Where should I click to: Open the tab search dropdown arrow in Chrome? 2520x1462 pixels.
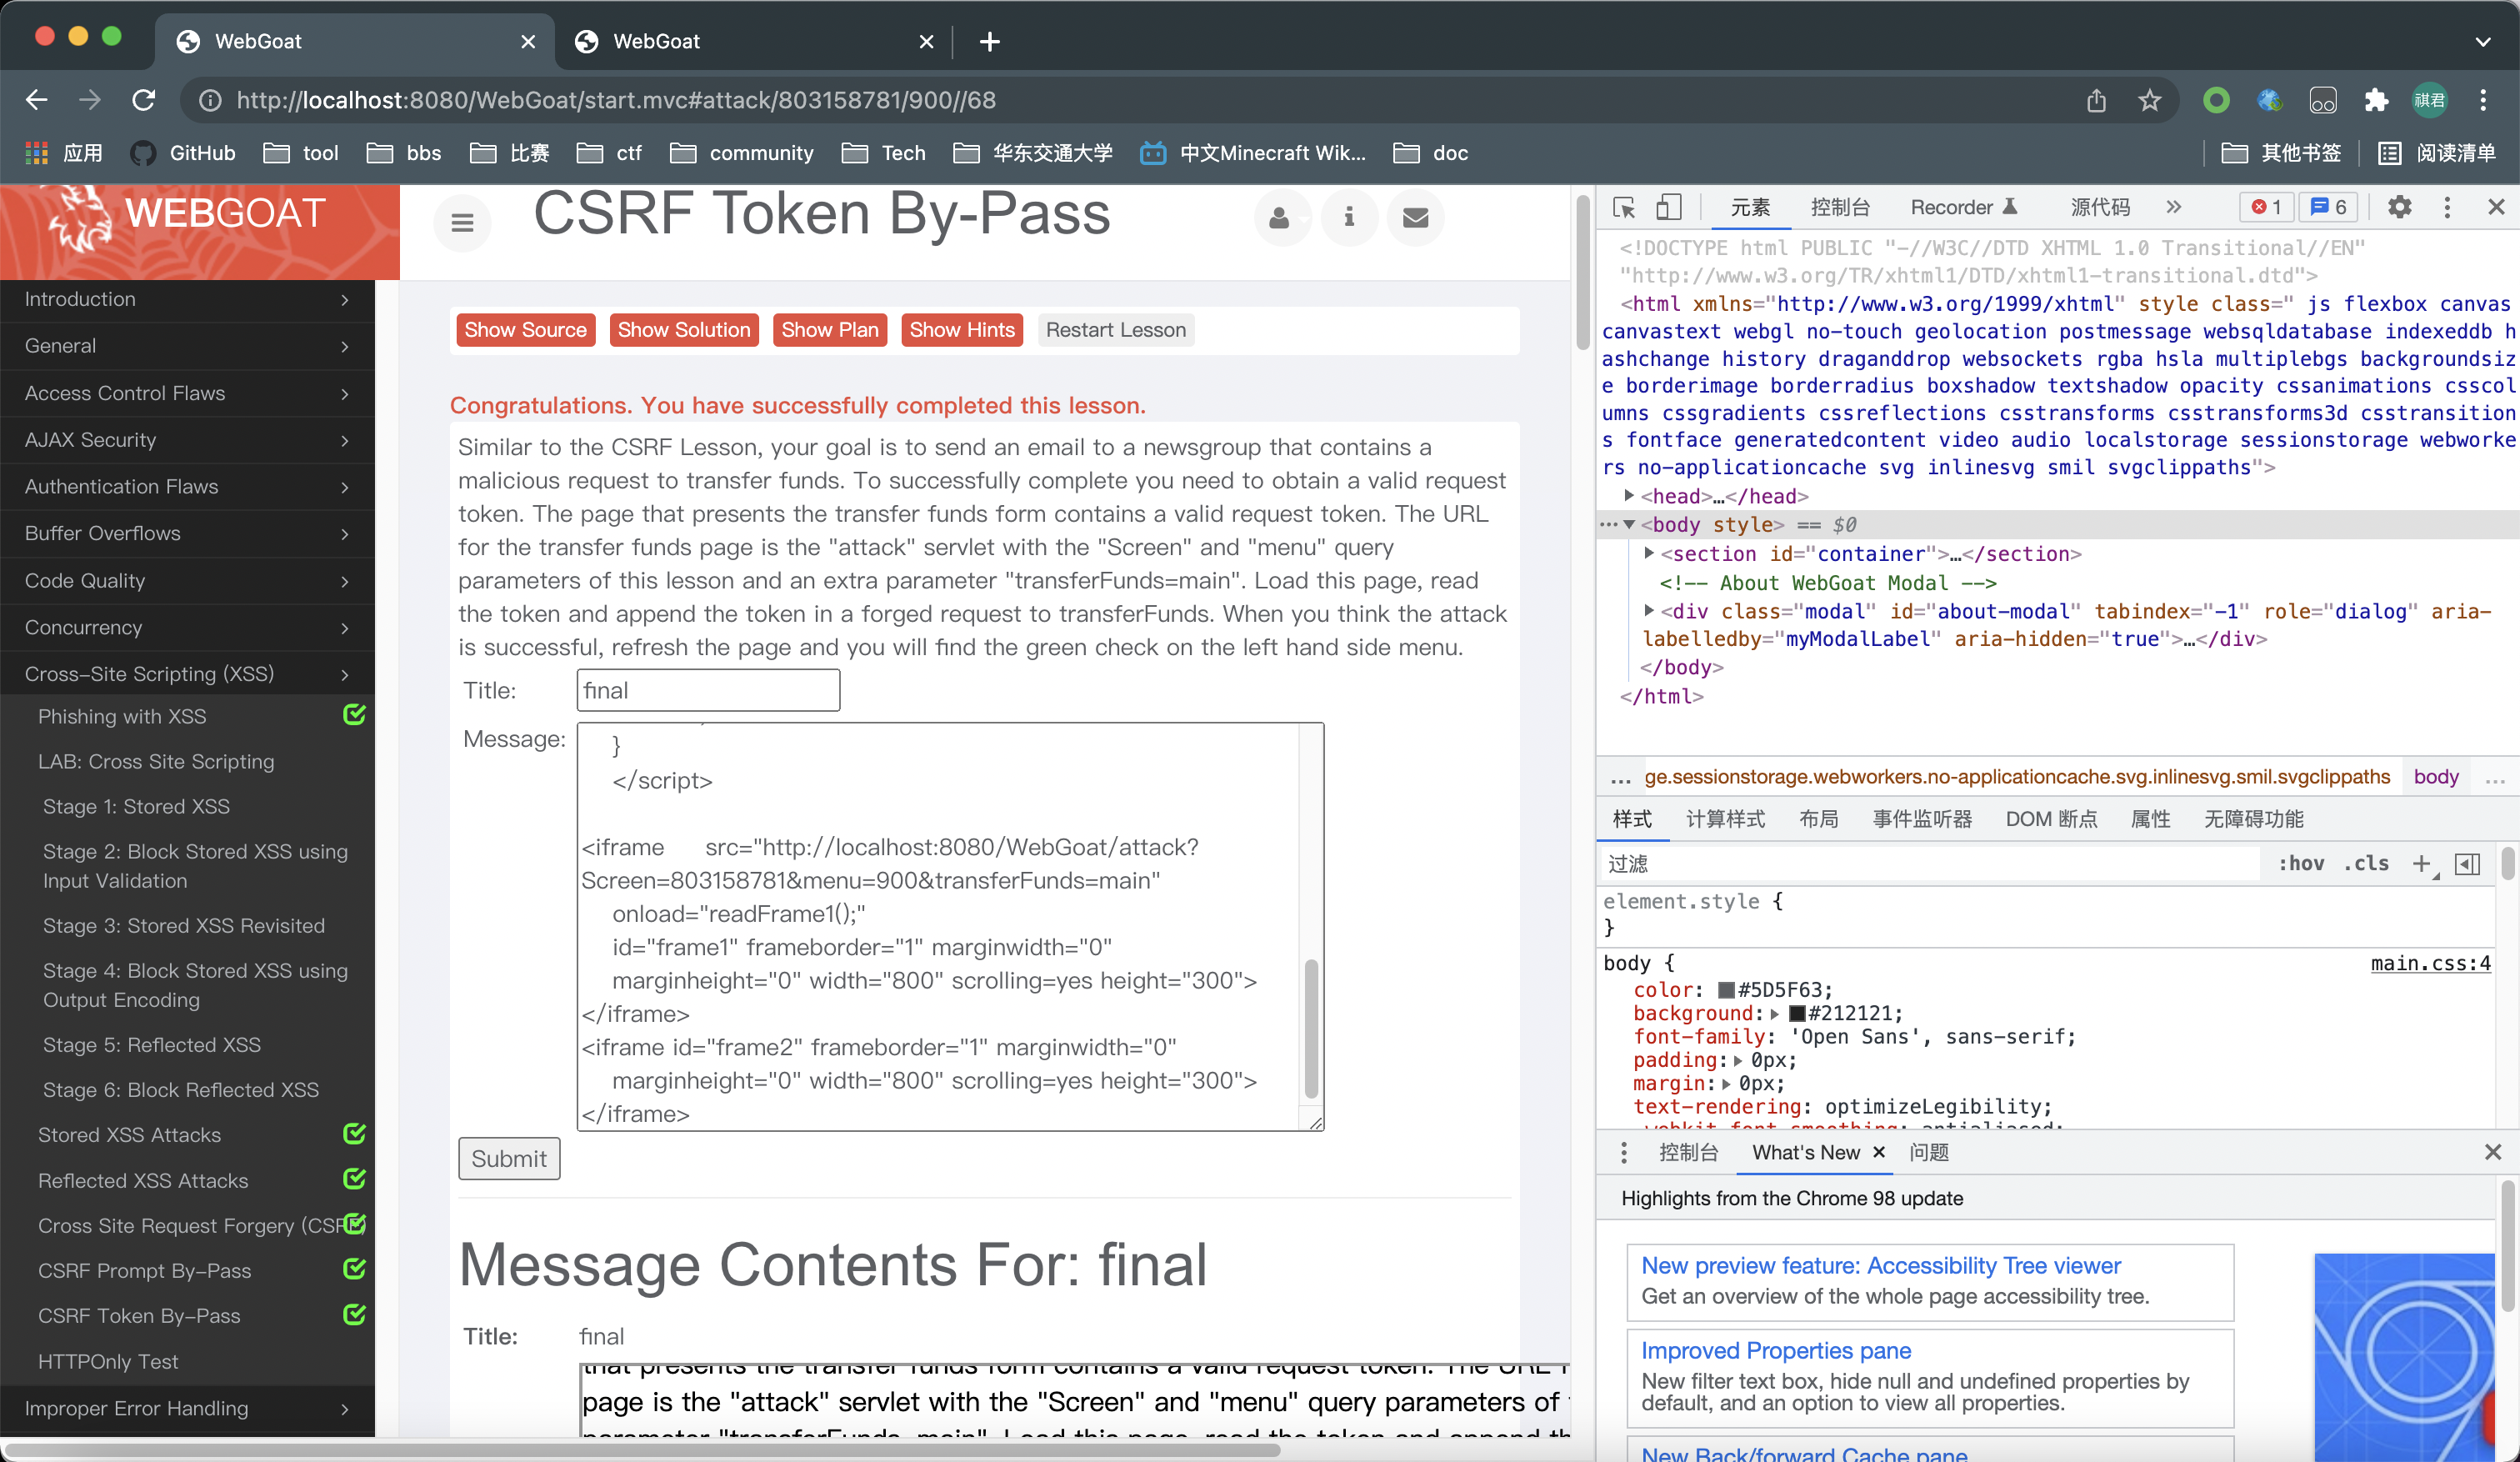pyautogui.click(x=2483, y=41)
